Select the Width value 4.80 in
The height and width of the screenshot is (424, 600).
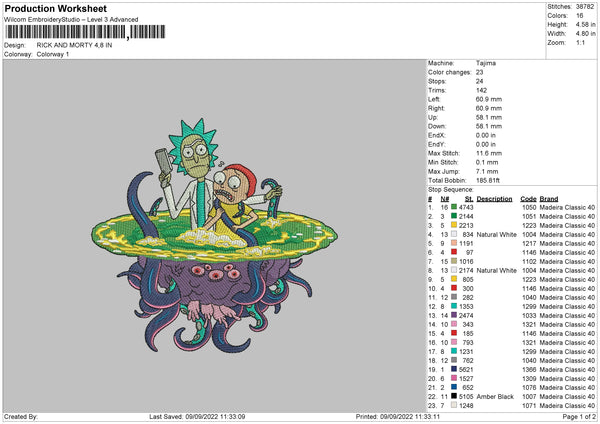[585, 34]
